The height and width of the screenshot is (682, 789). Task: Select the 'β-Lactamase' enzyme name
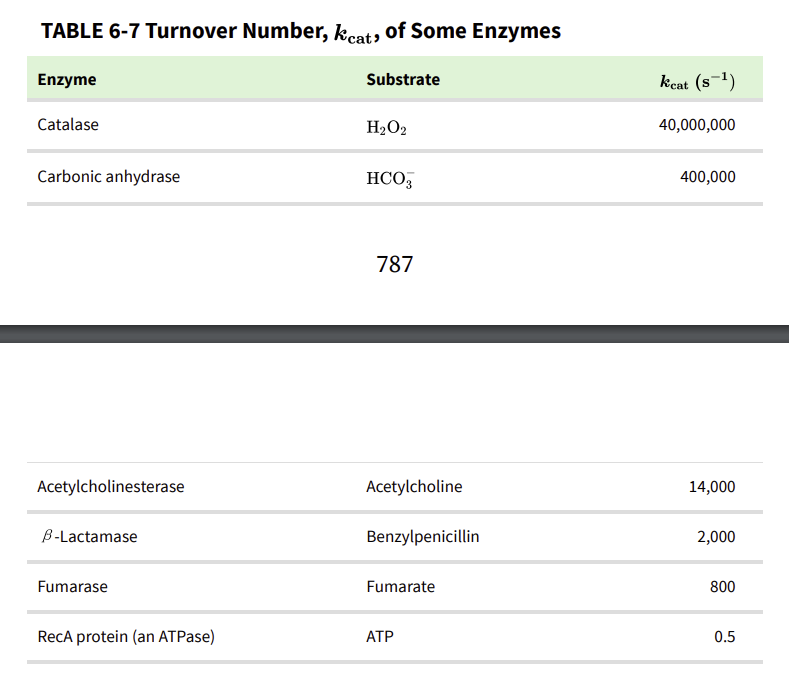(x=88, y=537)
